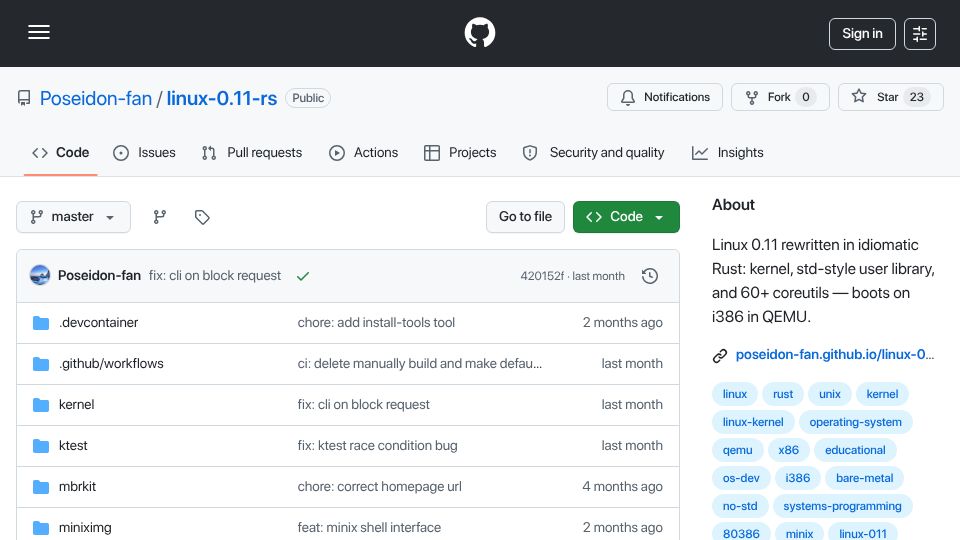View branches via the branch icon
Screen dimensions: 960x540
160,217
